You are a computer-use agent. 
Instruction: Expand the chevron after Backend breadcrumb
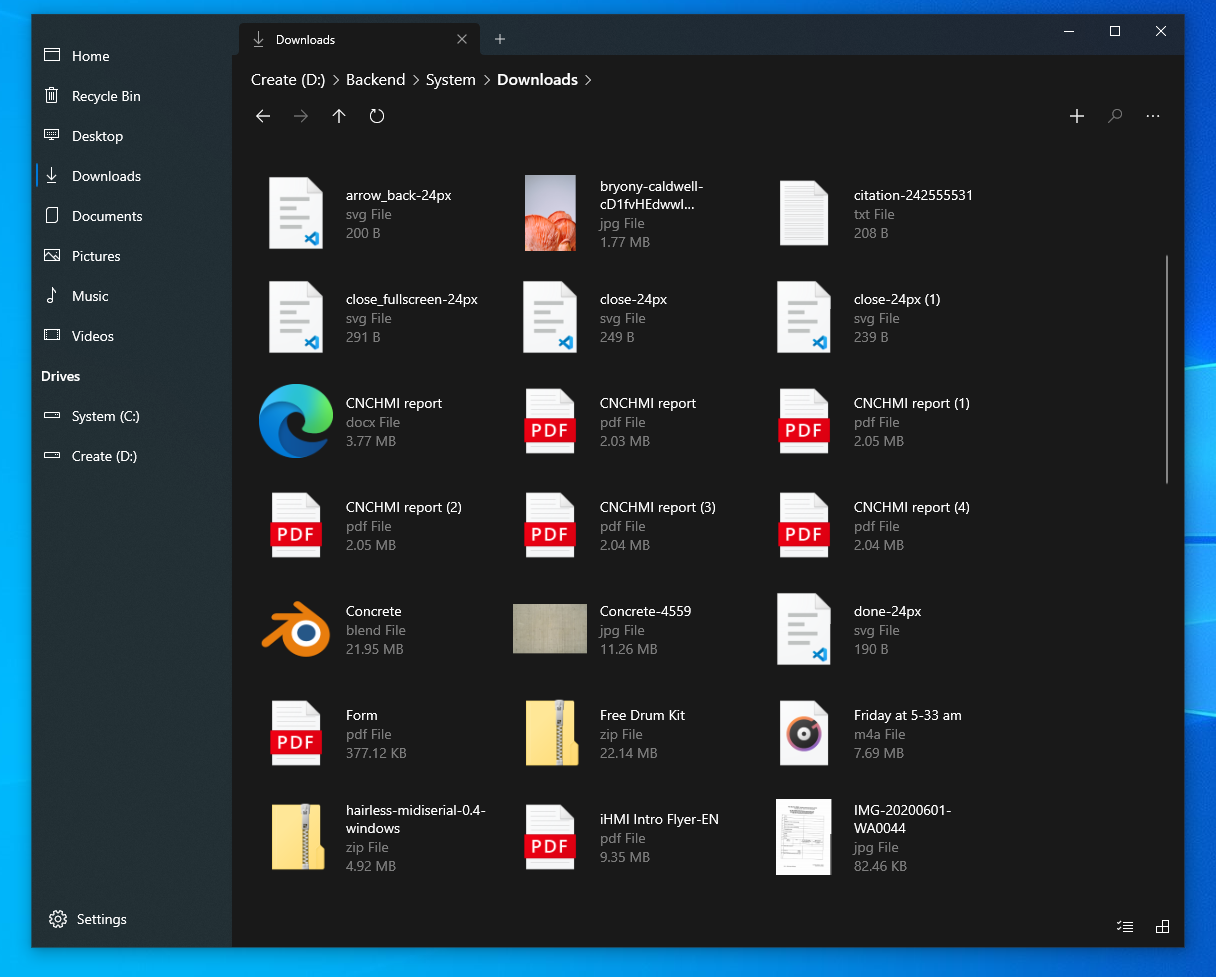[416, 80]
